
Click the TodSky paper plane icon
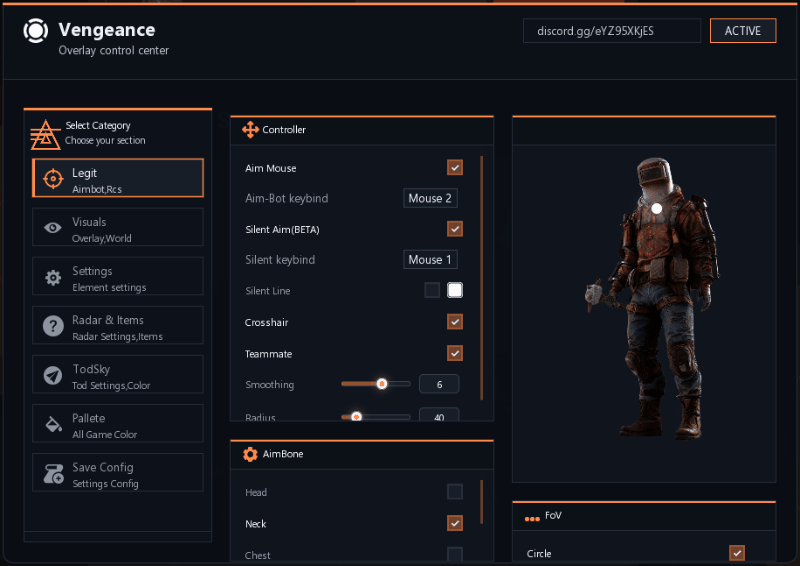point(53,375)
